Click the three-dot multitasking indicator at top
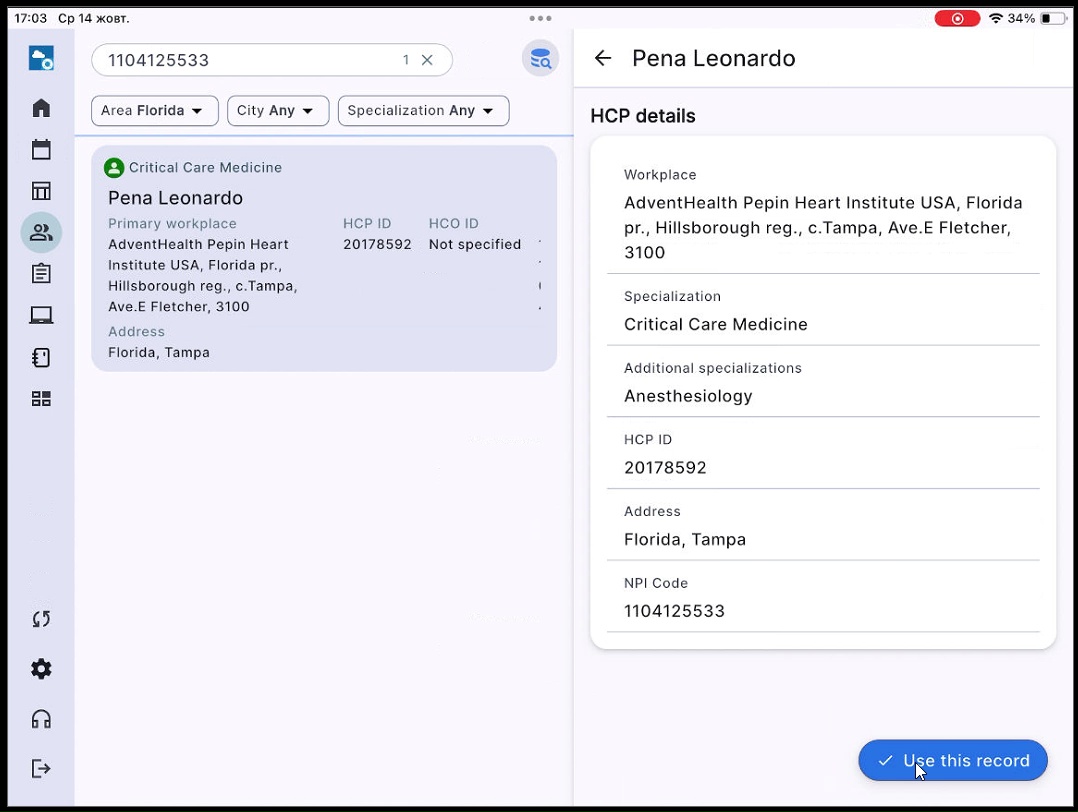The height and width of the screenshot is (812, 1078). 540,19
